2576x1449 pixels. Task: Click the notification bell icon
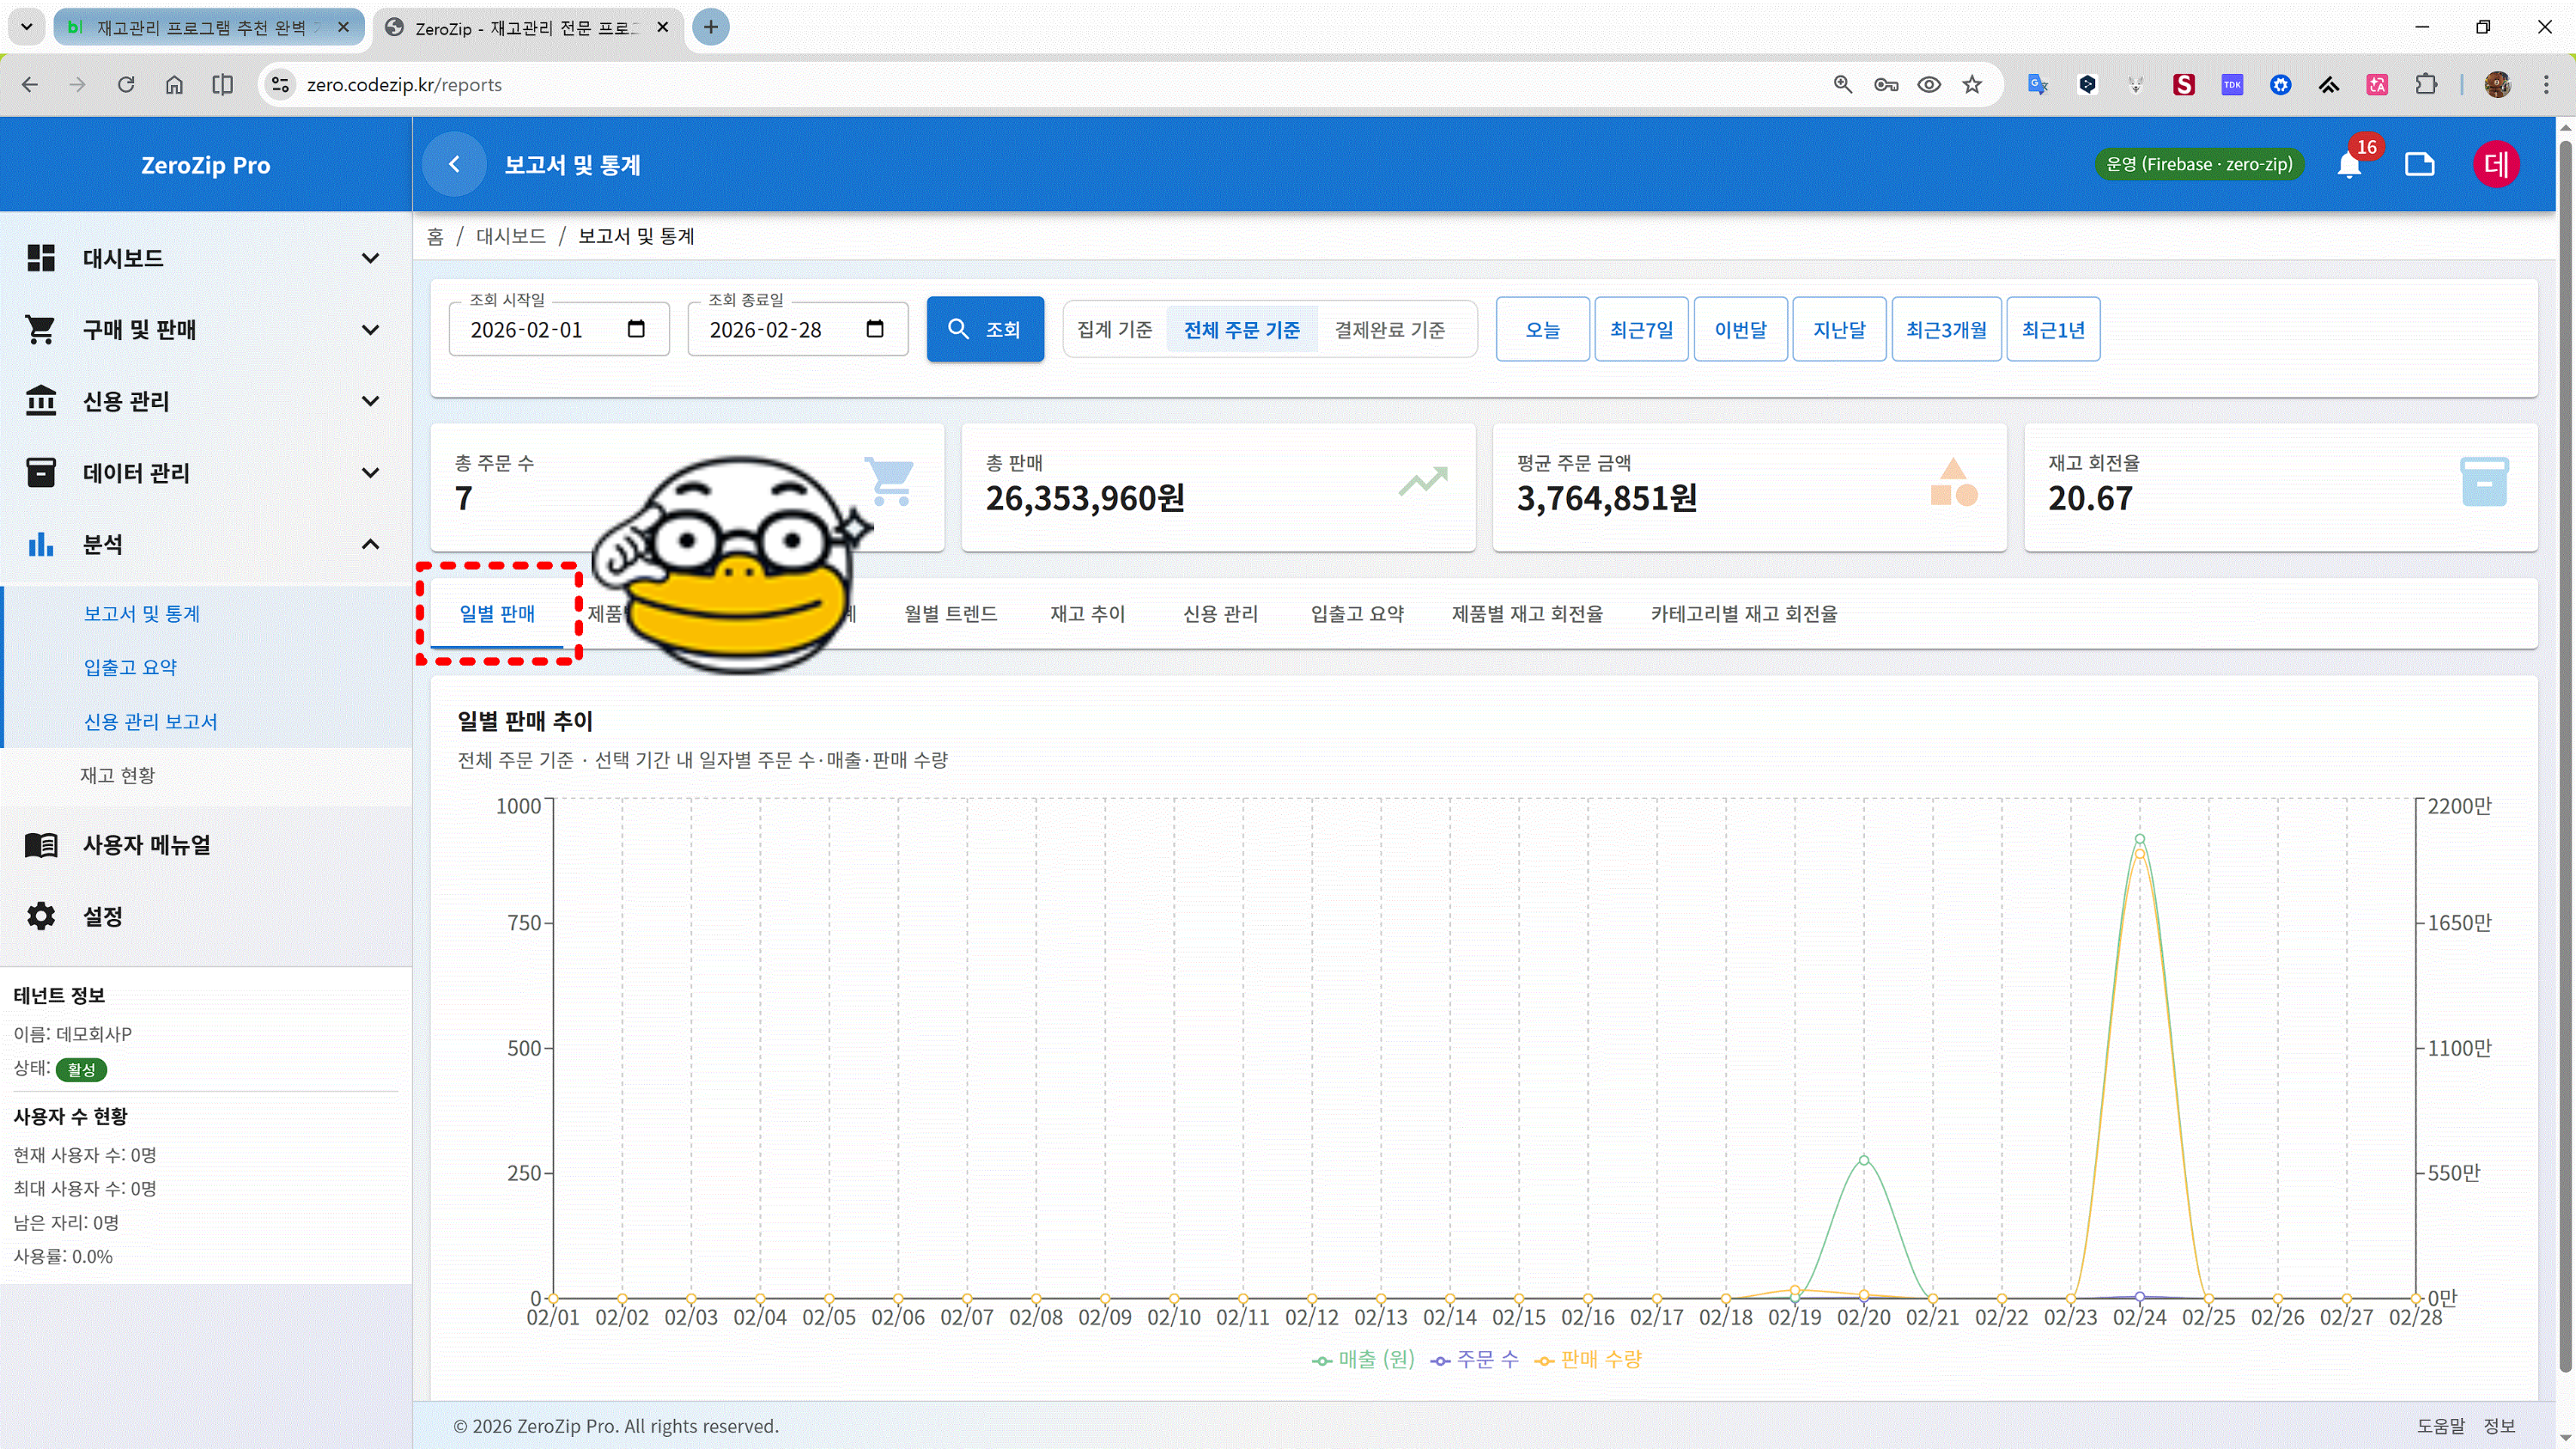click(x=2349, y=165)
